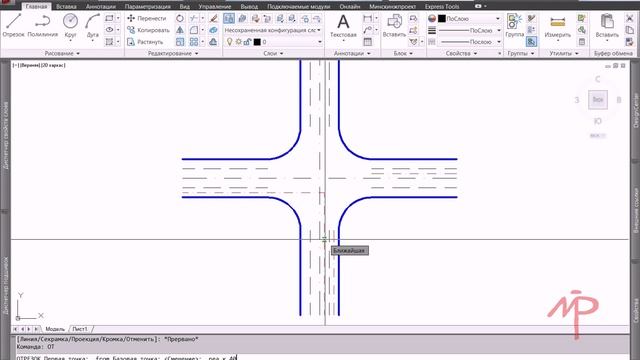Viewport: 640px width, 360px height.
Task: Click the Rotate tool icon
Action: tap(180, 18)
